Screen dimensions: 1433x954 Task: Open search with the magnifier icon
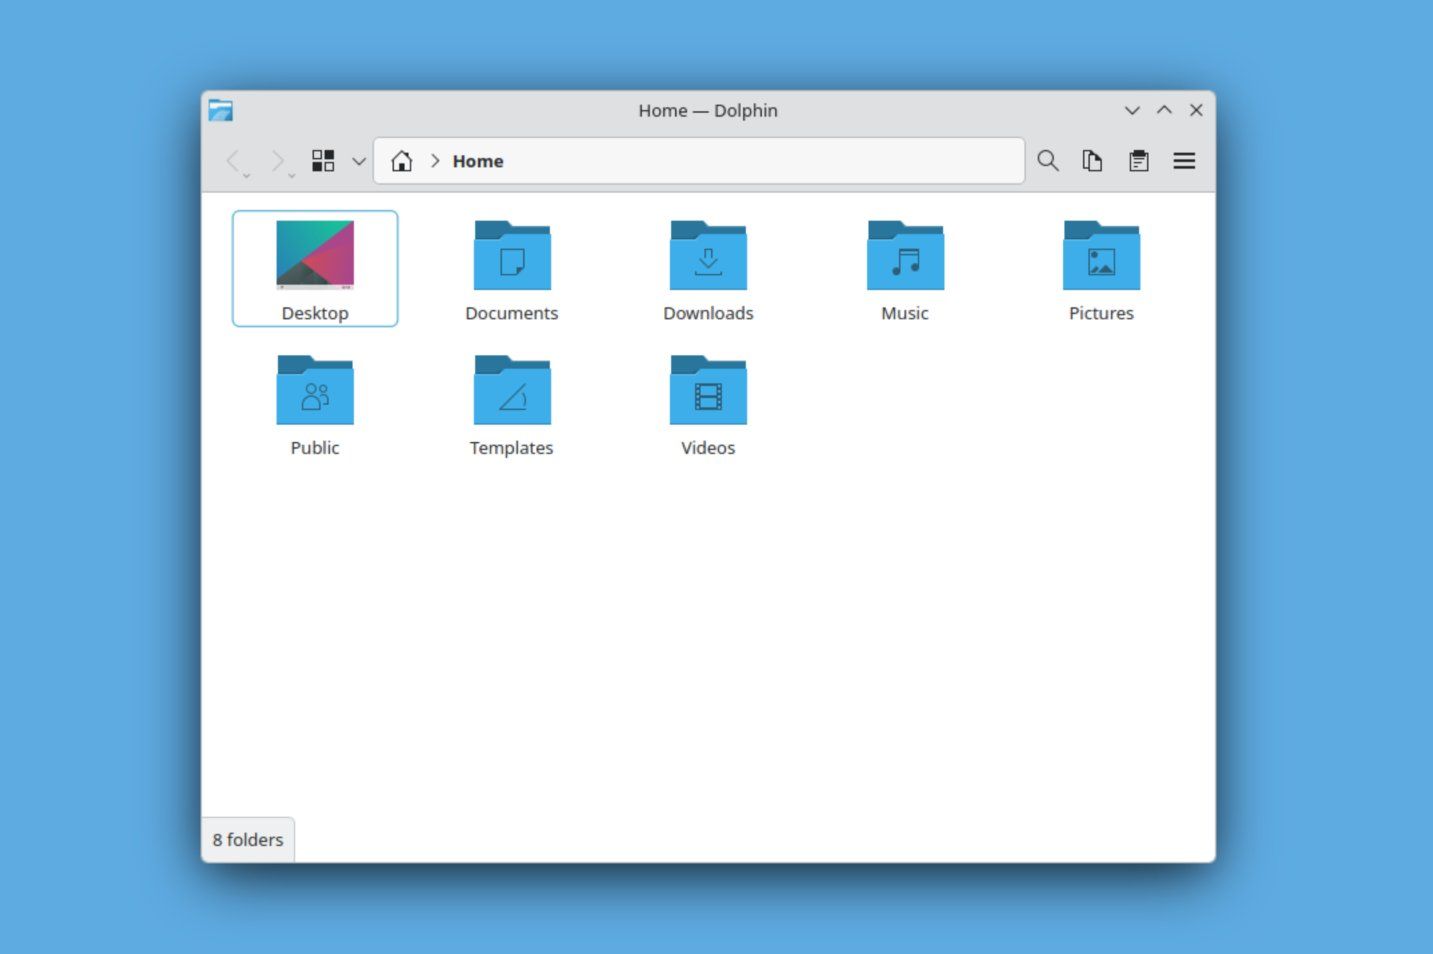click(1048, 161)
